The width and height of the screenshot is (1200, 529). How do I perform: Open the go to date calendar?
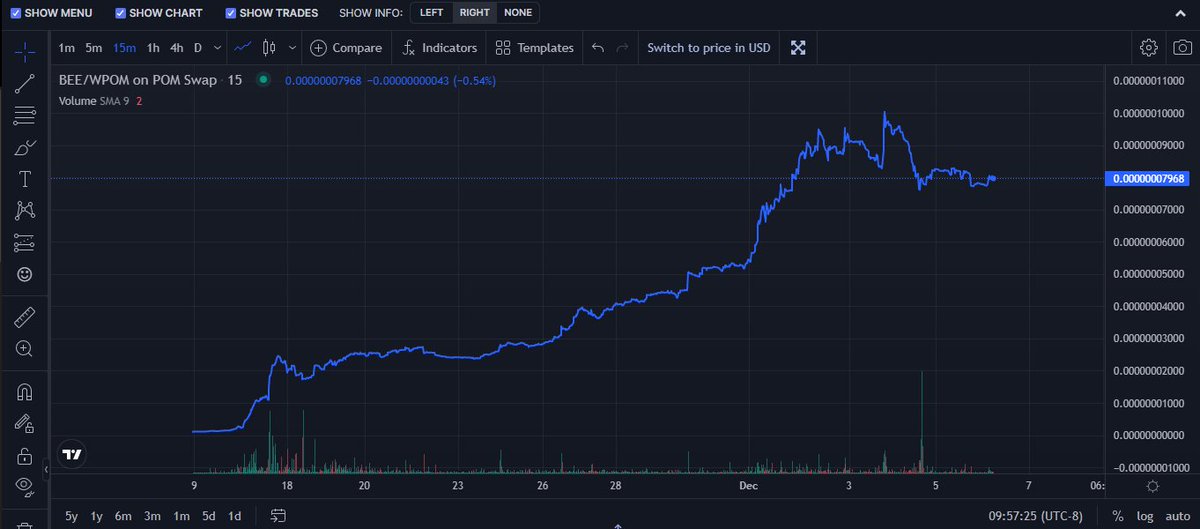278,516
